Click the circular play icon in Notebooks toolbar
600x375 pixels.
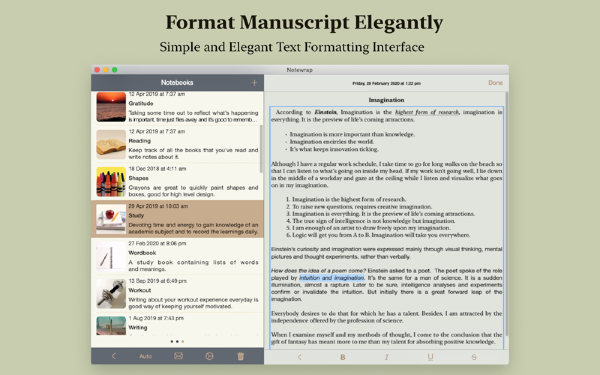coord(209,356)
